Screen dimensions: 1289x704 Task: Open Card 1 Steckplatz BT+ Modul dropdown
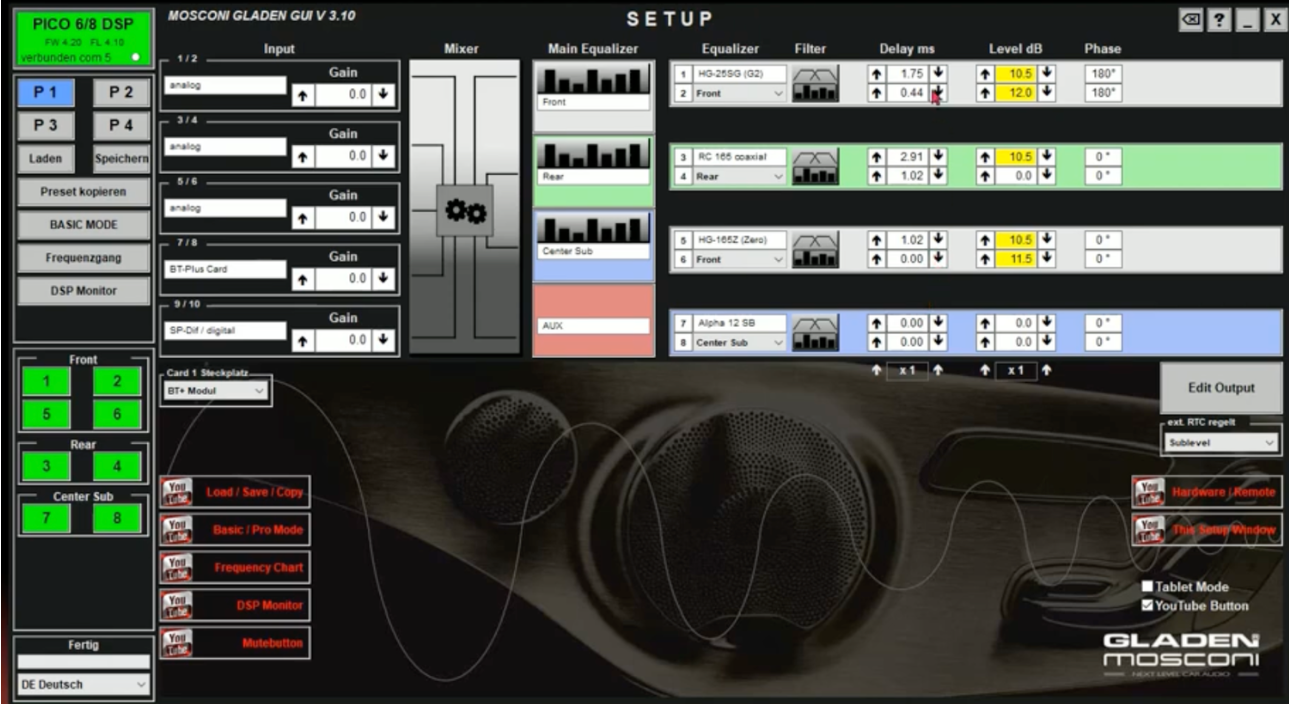click(x=215, y=391)
